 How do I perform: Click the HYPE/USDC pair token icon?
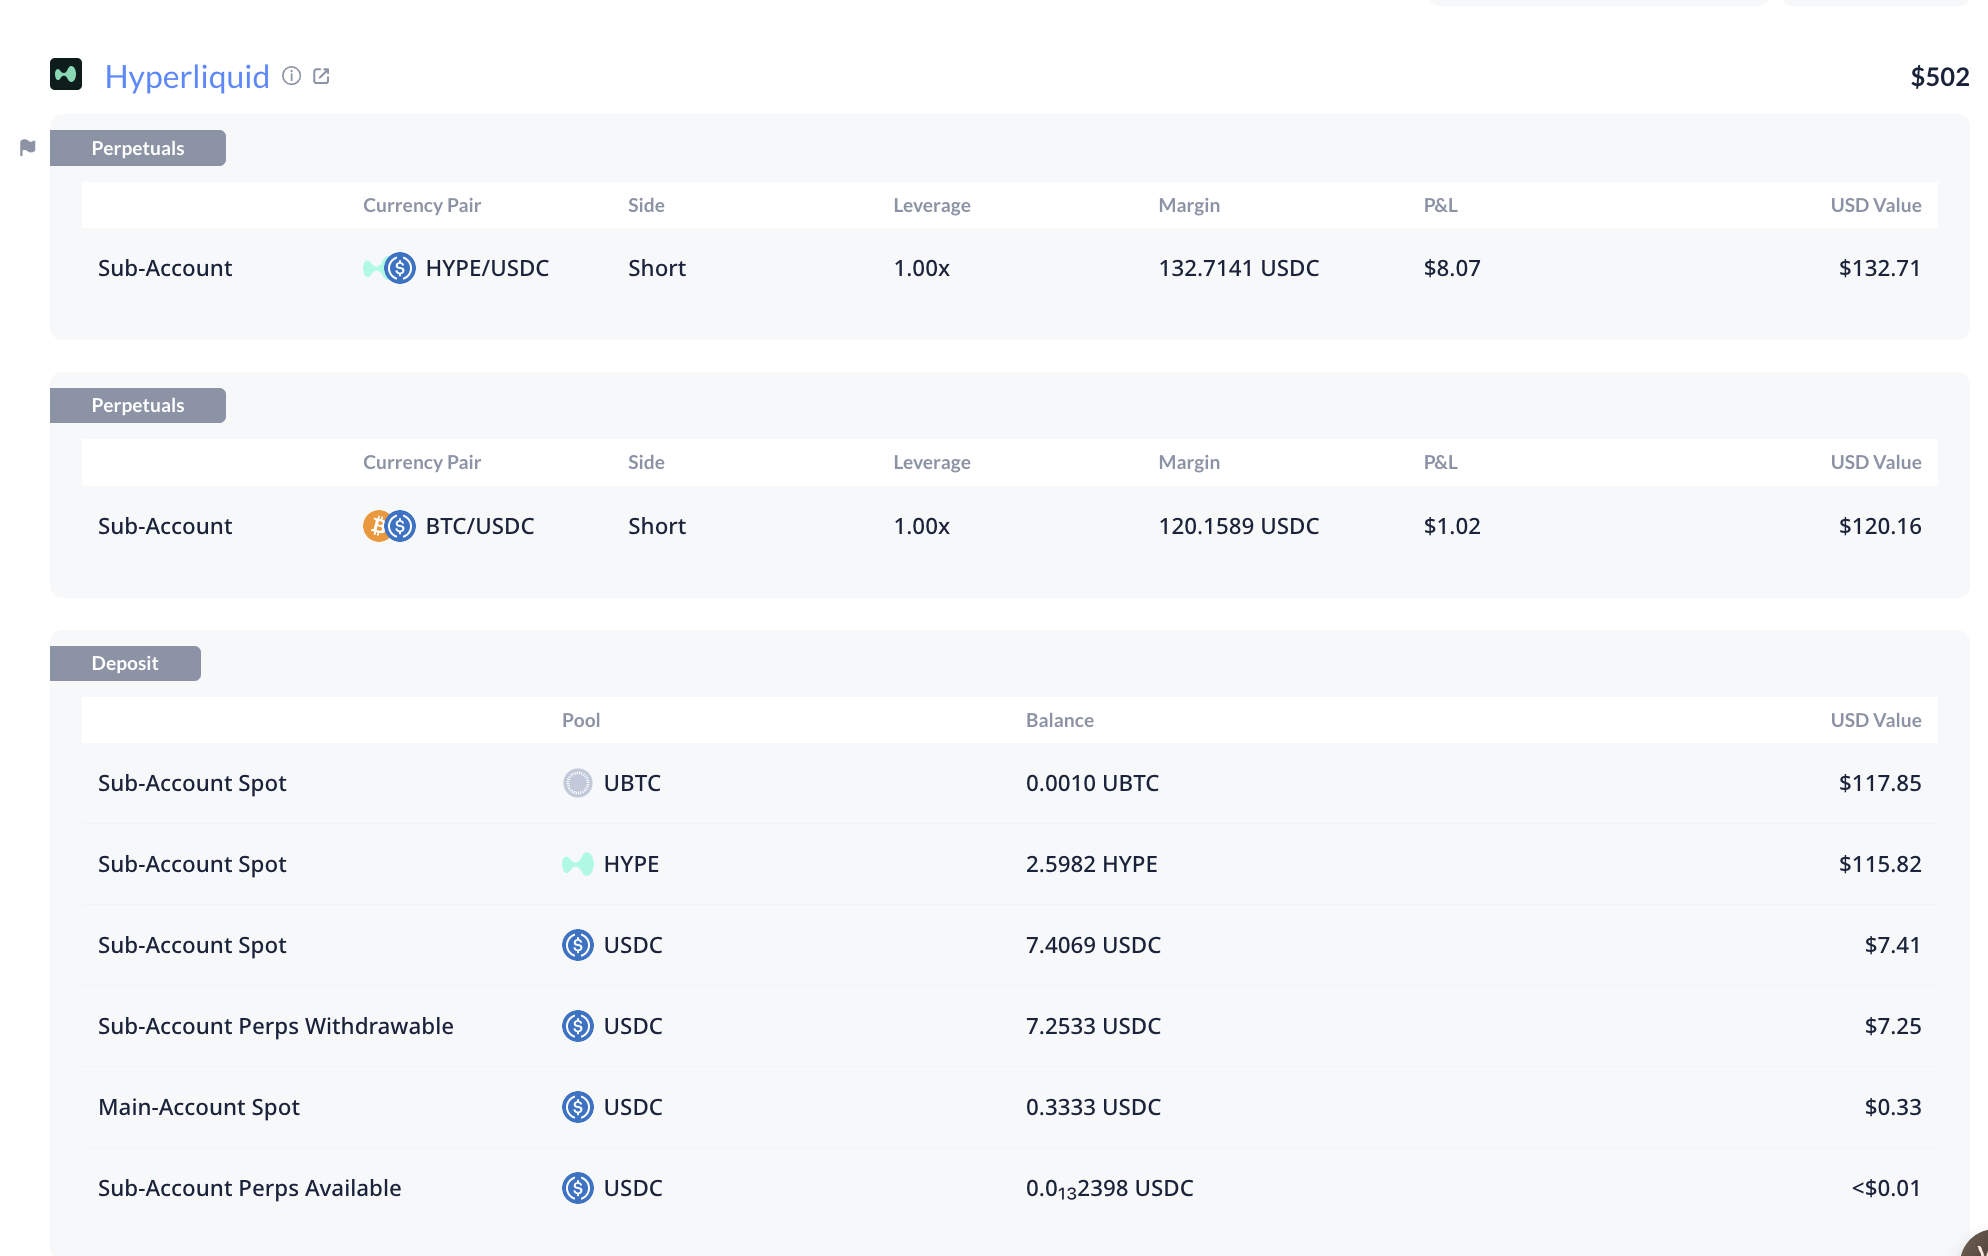(x=389, y=268)
